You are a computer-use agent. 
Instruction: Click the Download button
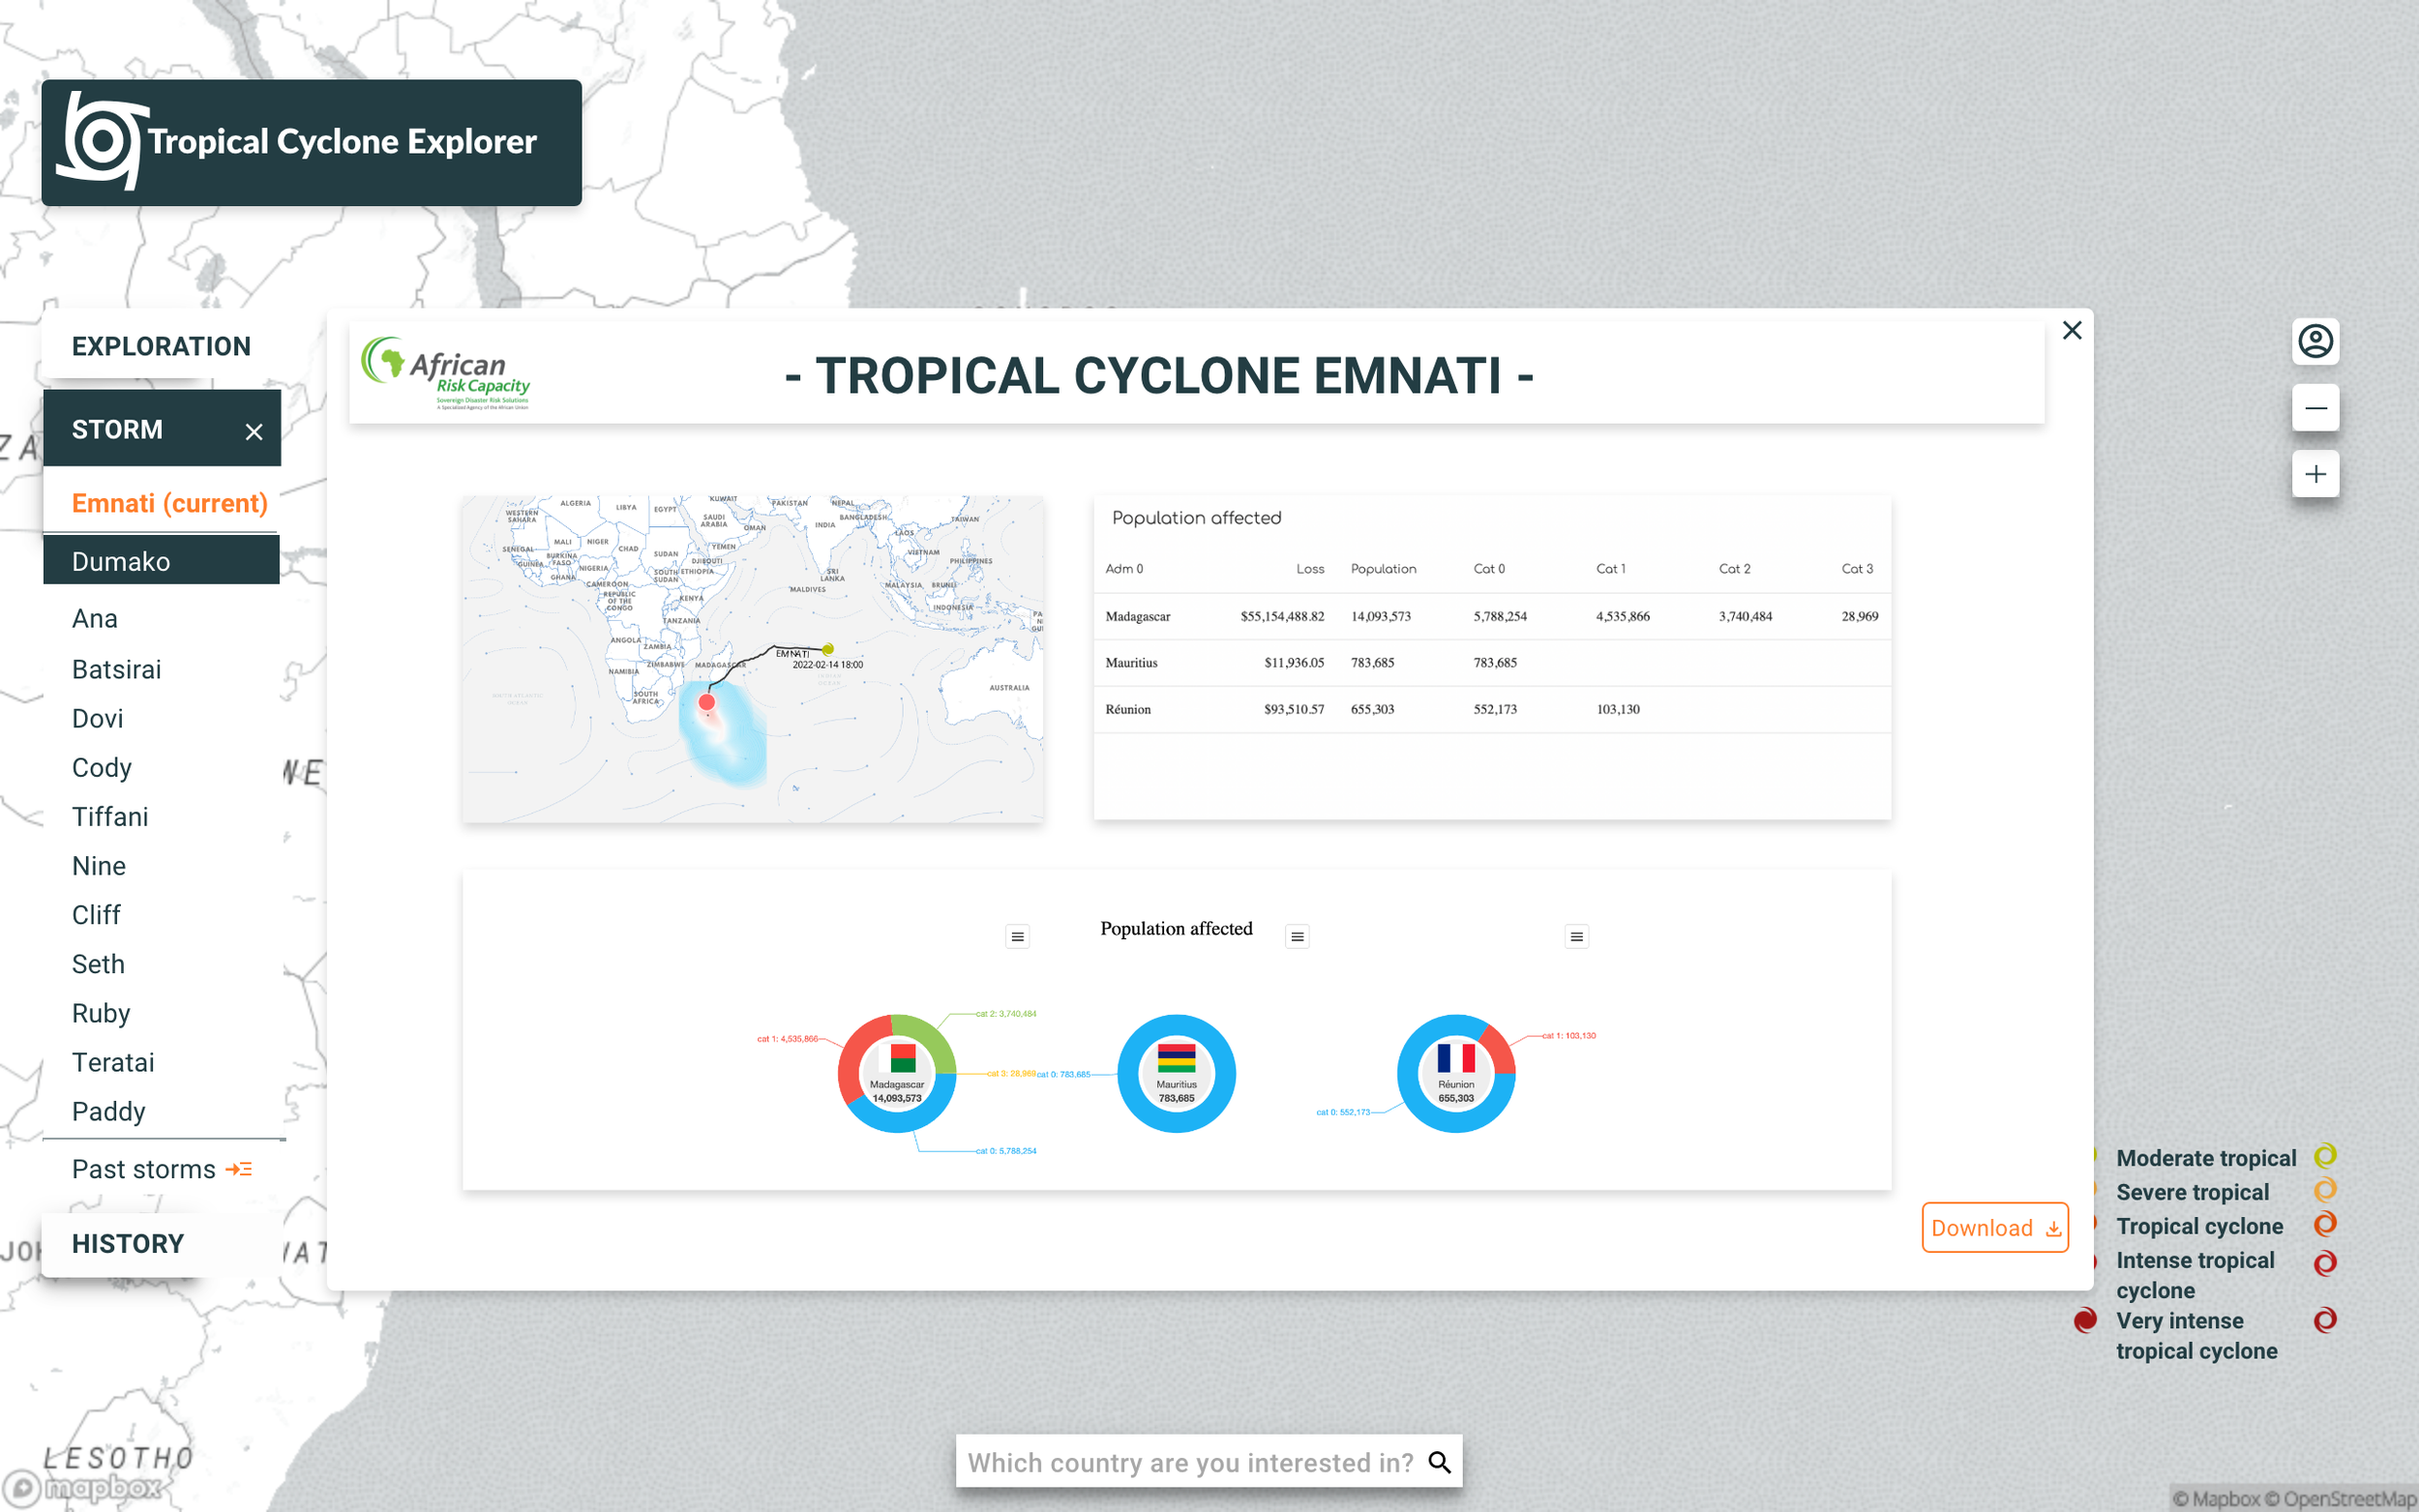point(1994,1227)
